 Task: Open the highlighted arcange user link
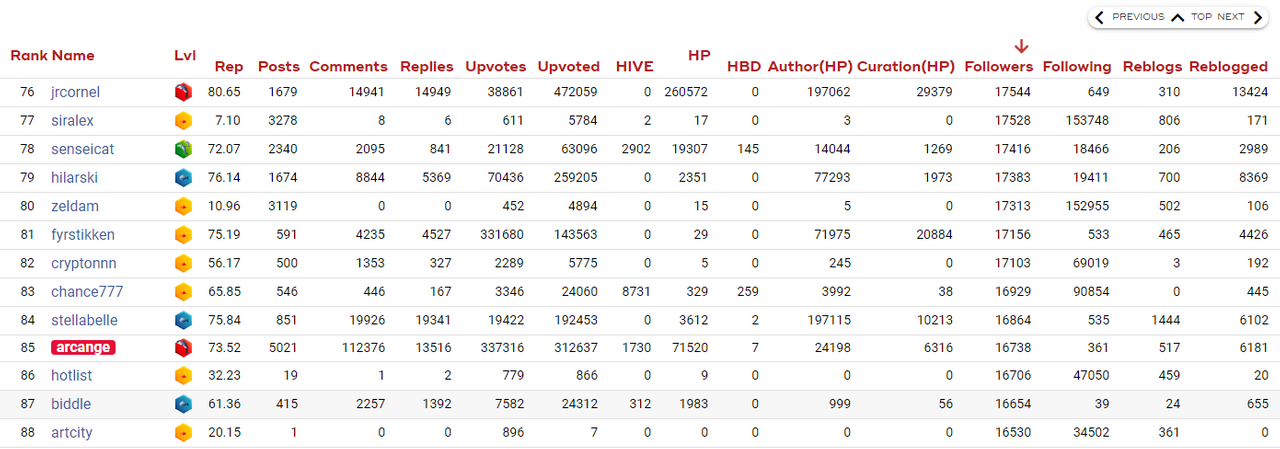(83, 348)
